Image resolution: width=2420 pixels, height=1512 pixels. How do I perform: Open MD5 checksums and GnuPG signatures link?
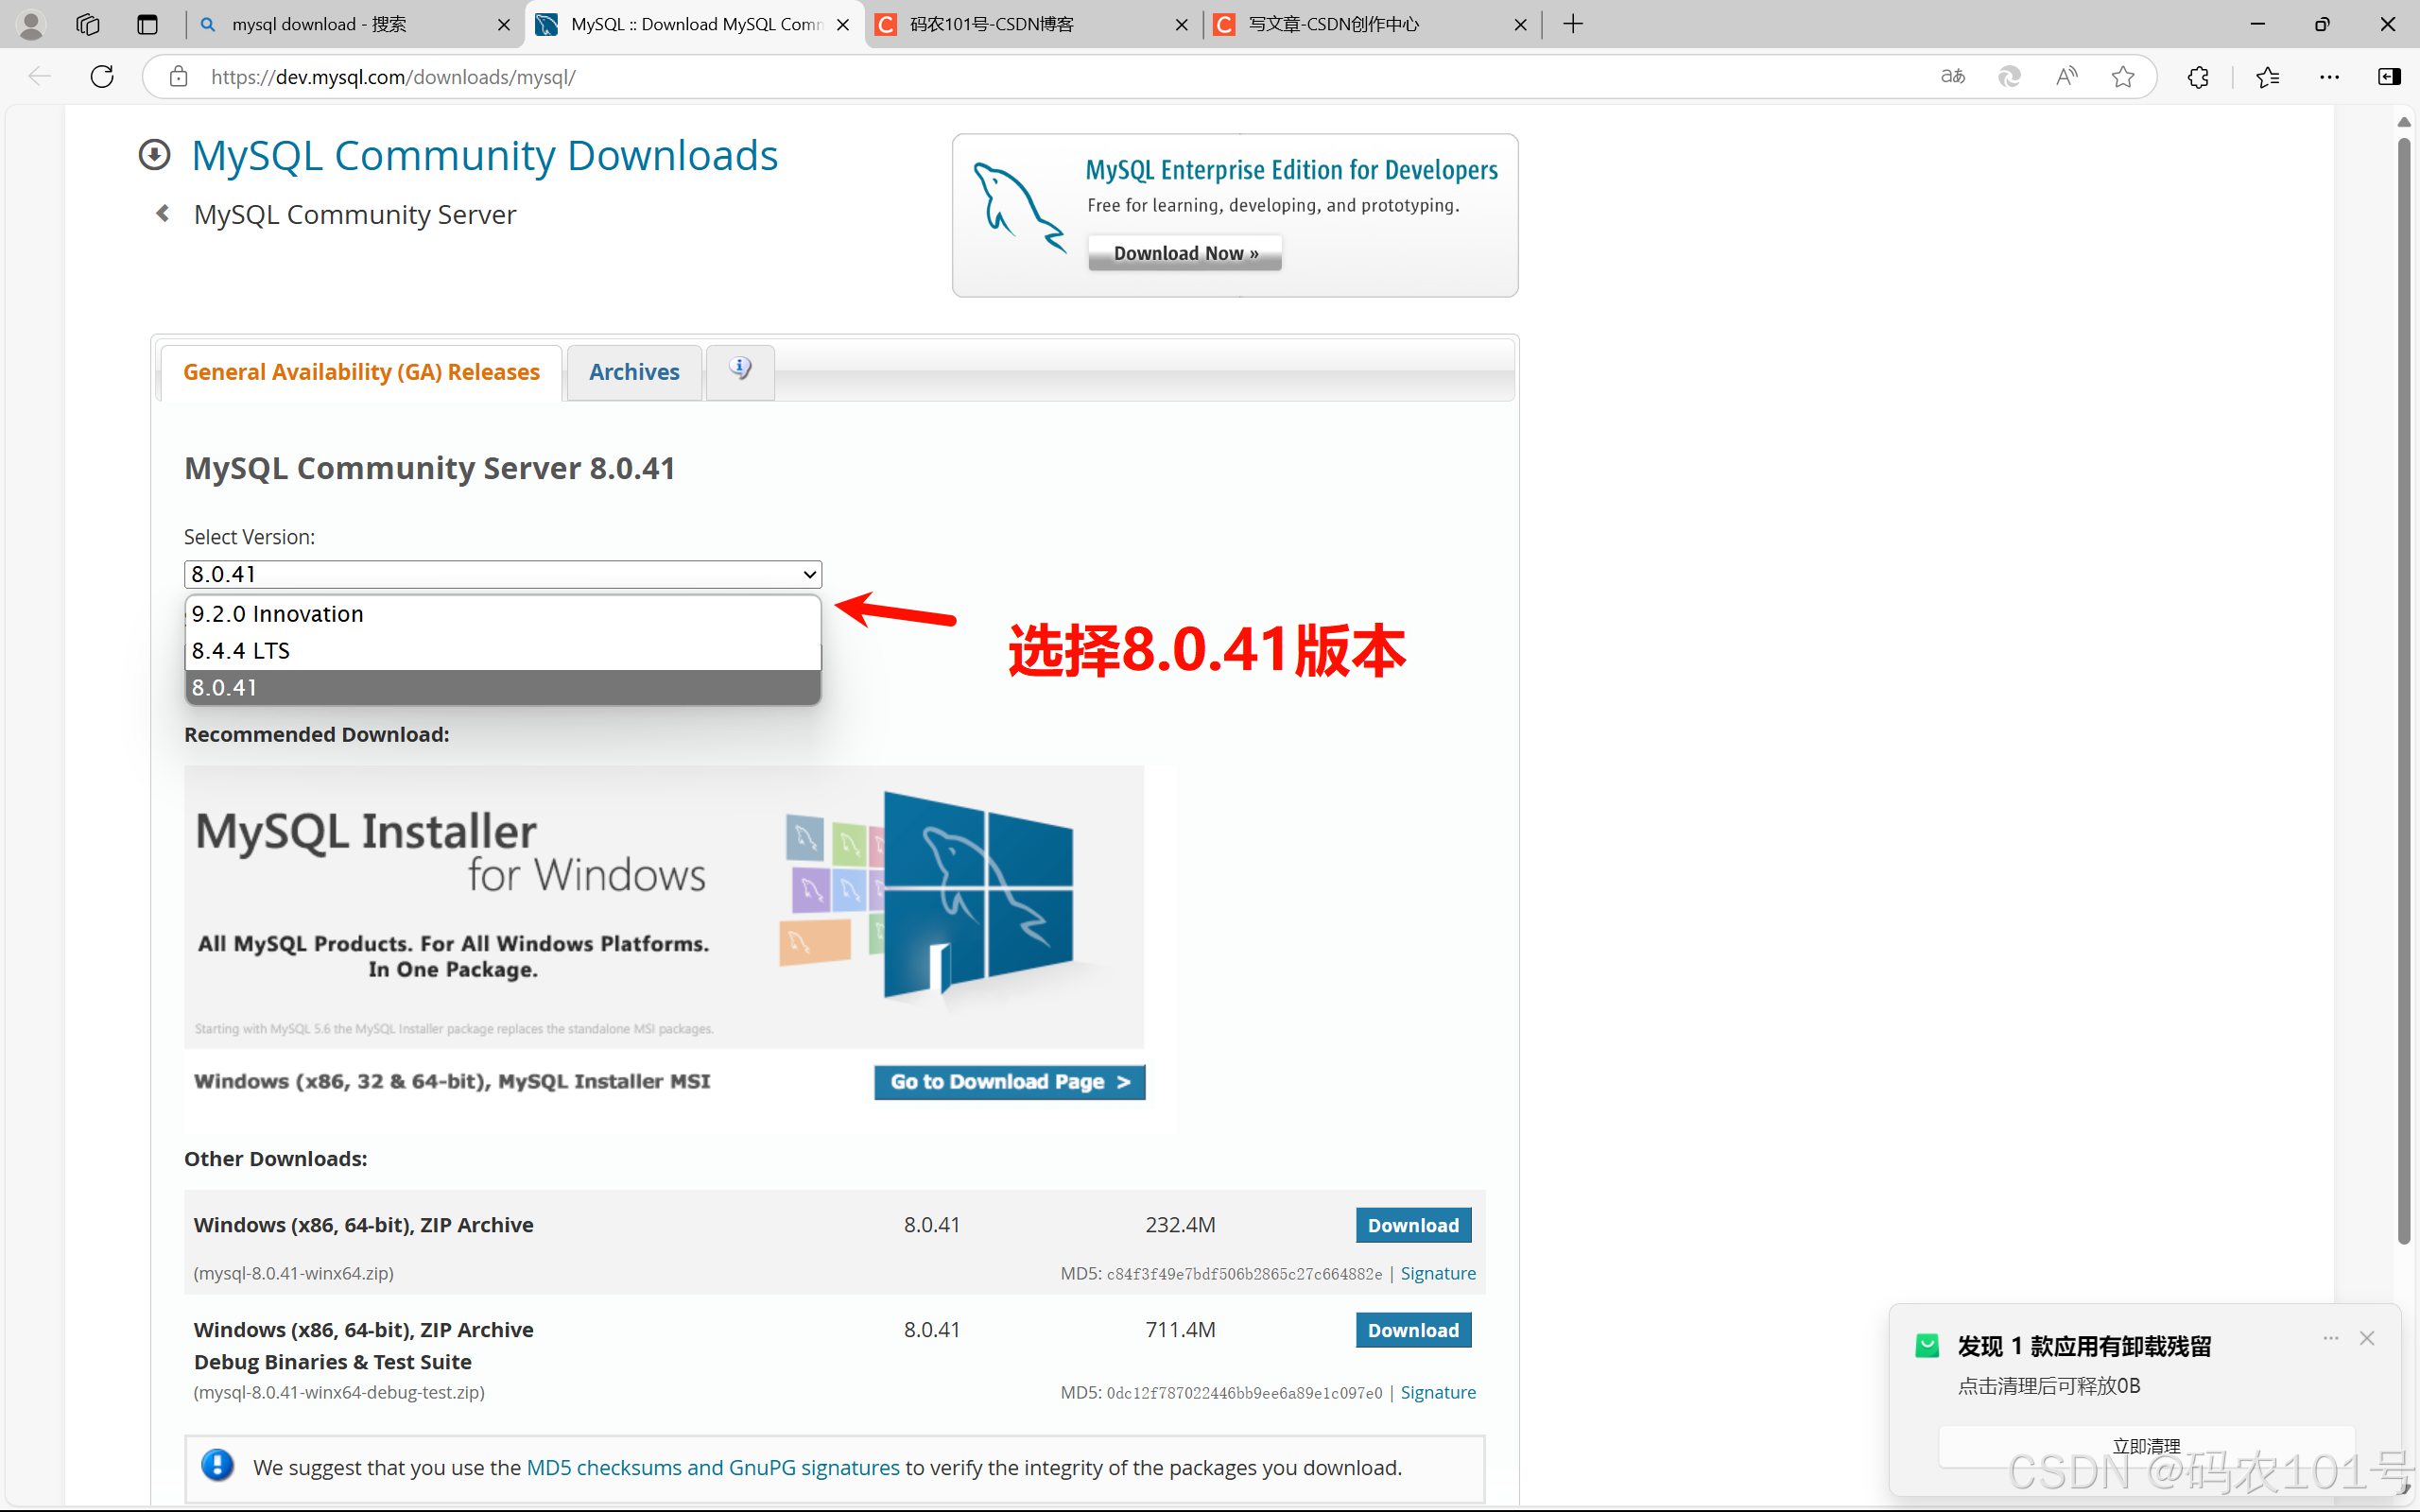tap(712, 1467)
